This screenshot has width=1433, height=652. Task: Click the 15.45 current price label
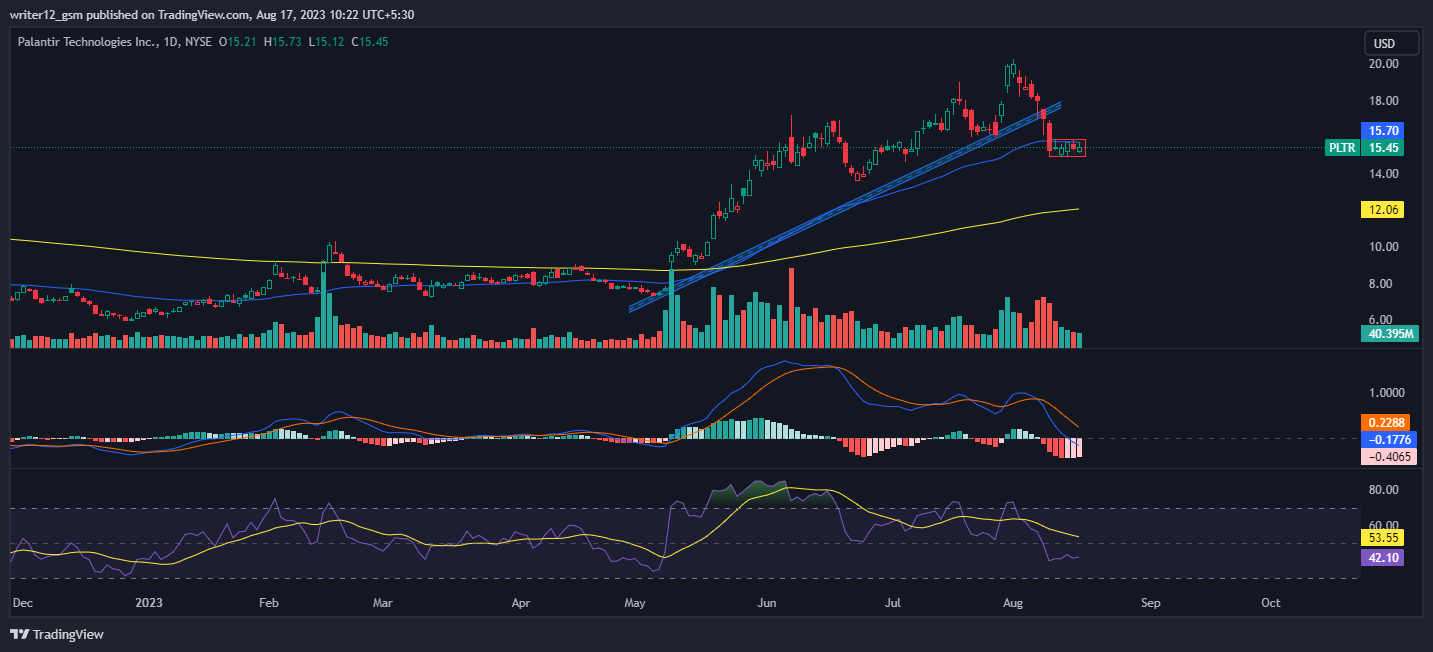[1383, 147]
